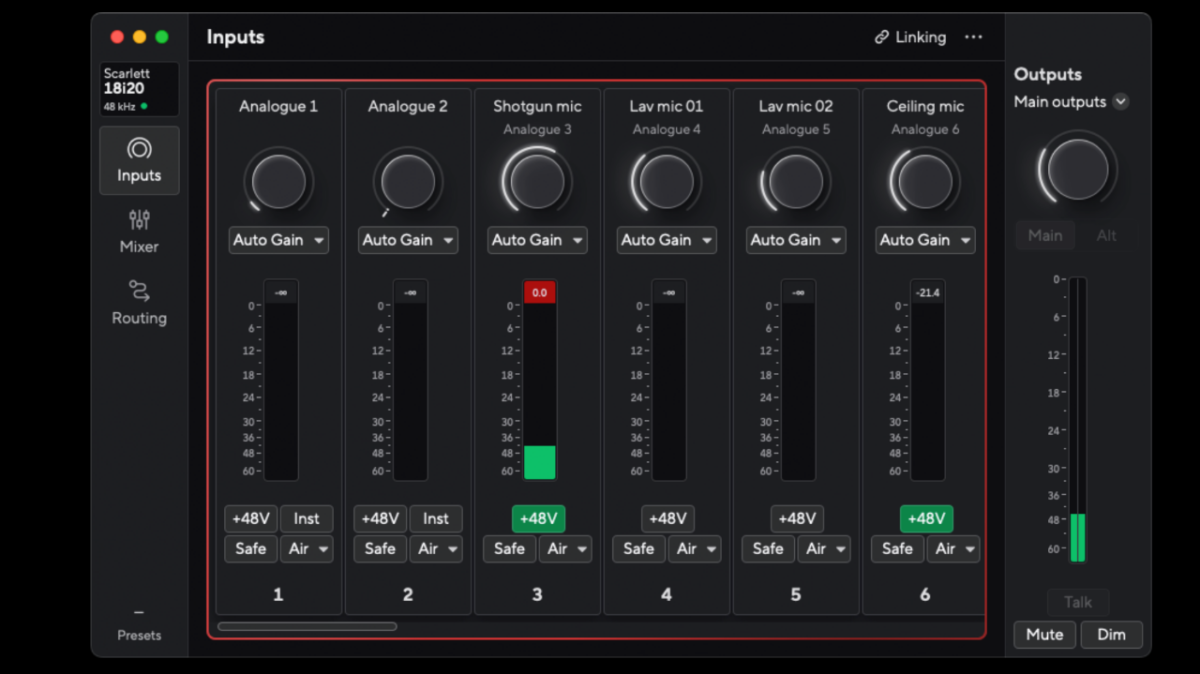This screenshot has width=1200, height=674.
Task: Select the Scarlett 18i20 device box
Action: 139,89
